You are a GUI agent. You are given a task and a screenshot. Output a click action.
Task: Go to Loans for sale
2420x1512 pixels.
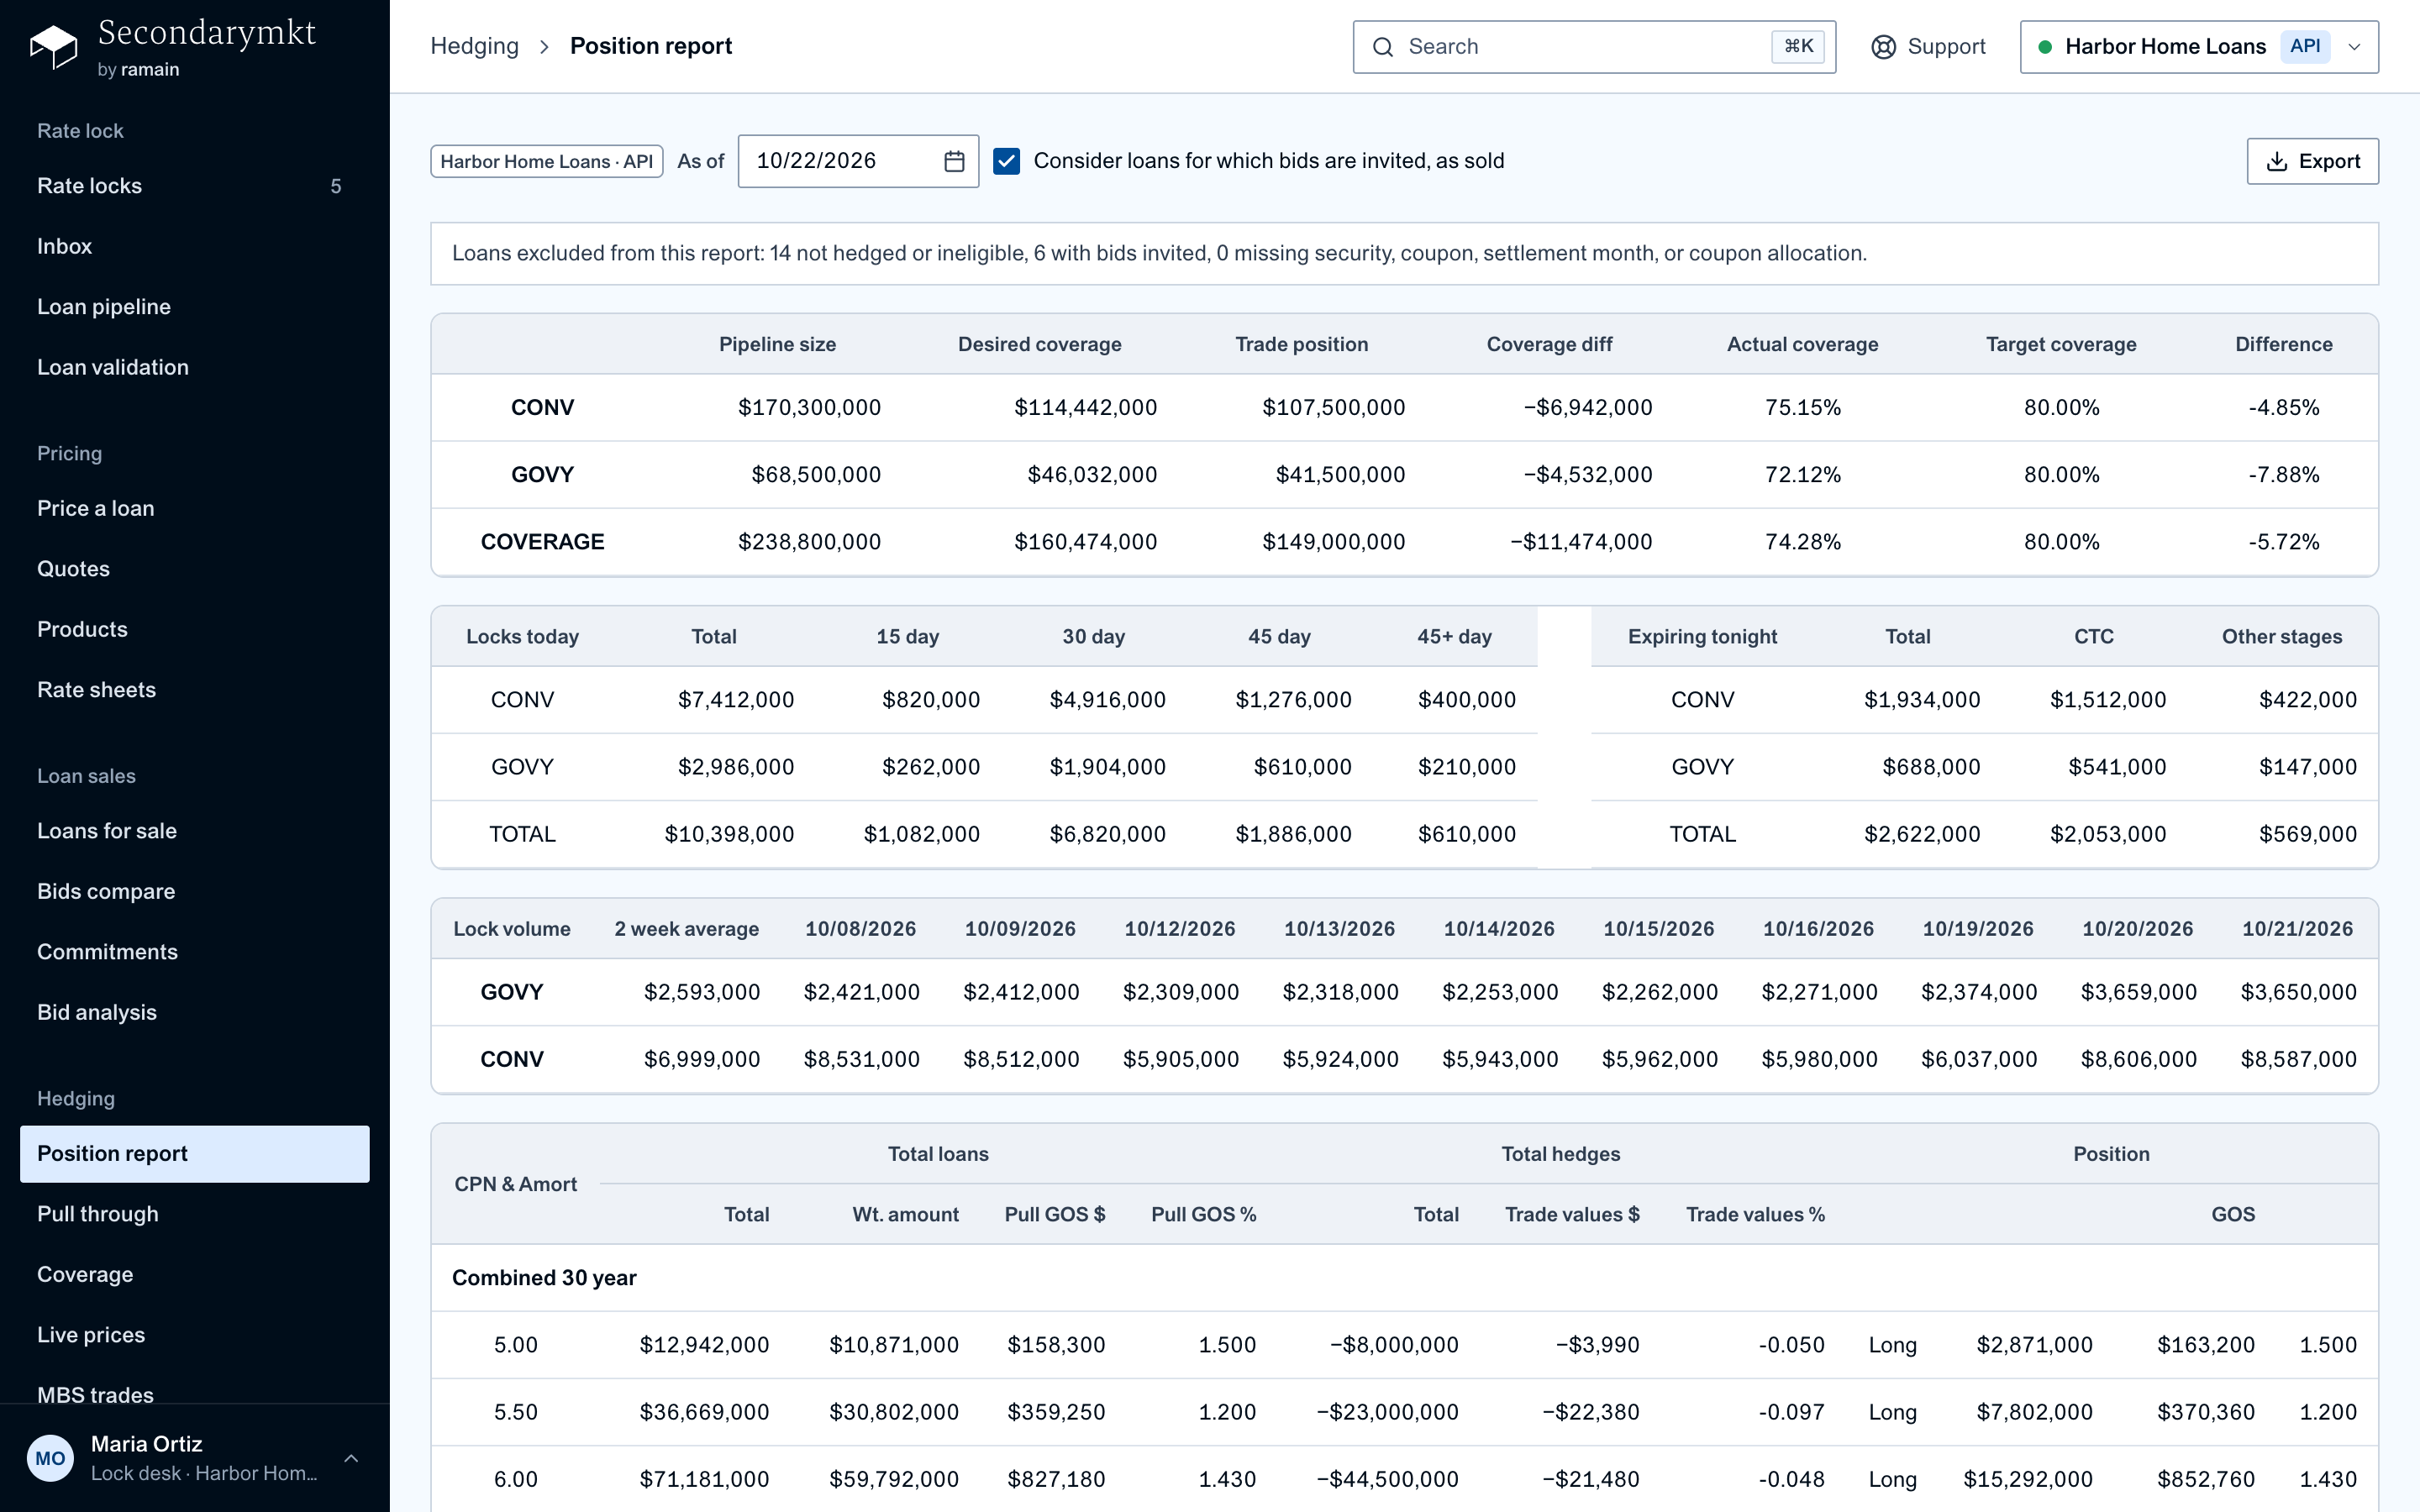click(x=195, y=831)
